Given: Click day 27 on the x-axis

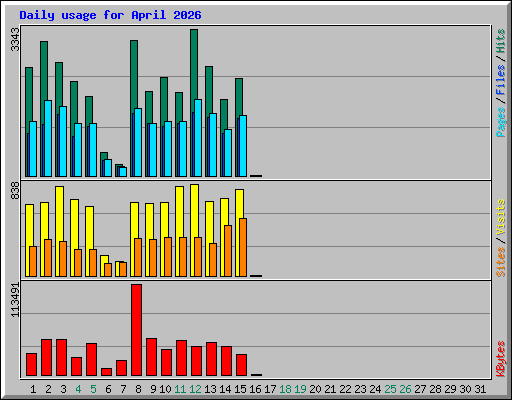Looking at the screenshot, I should pos(420,389).
